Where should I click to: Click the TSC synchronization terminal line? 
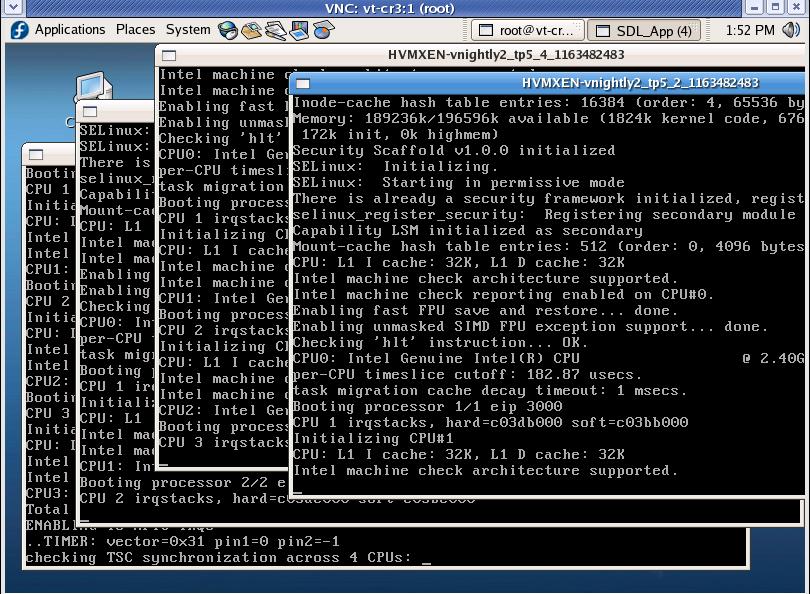click(x=220, y=557)
